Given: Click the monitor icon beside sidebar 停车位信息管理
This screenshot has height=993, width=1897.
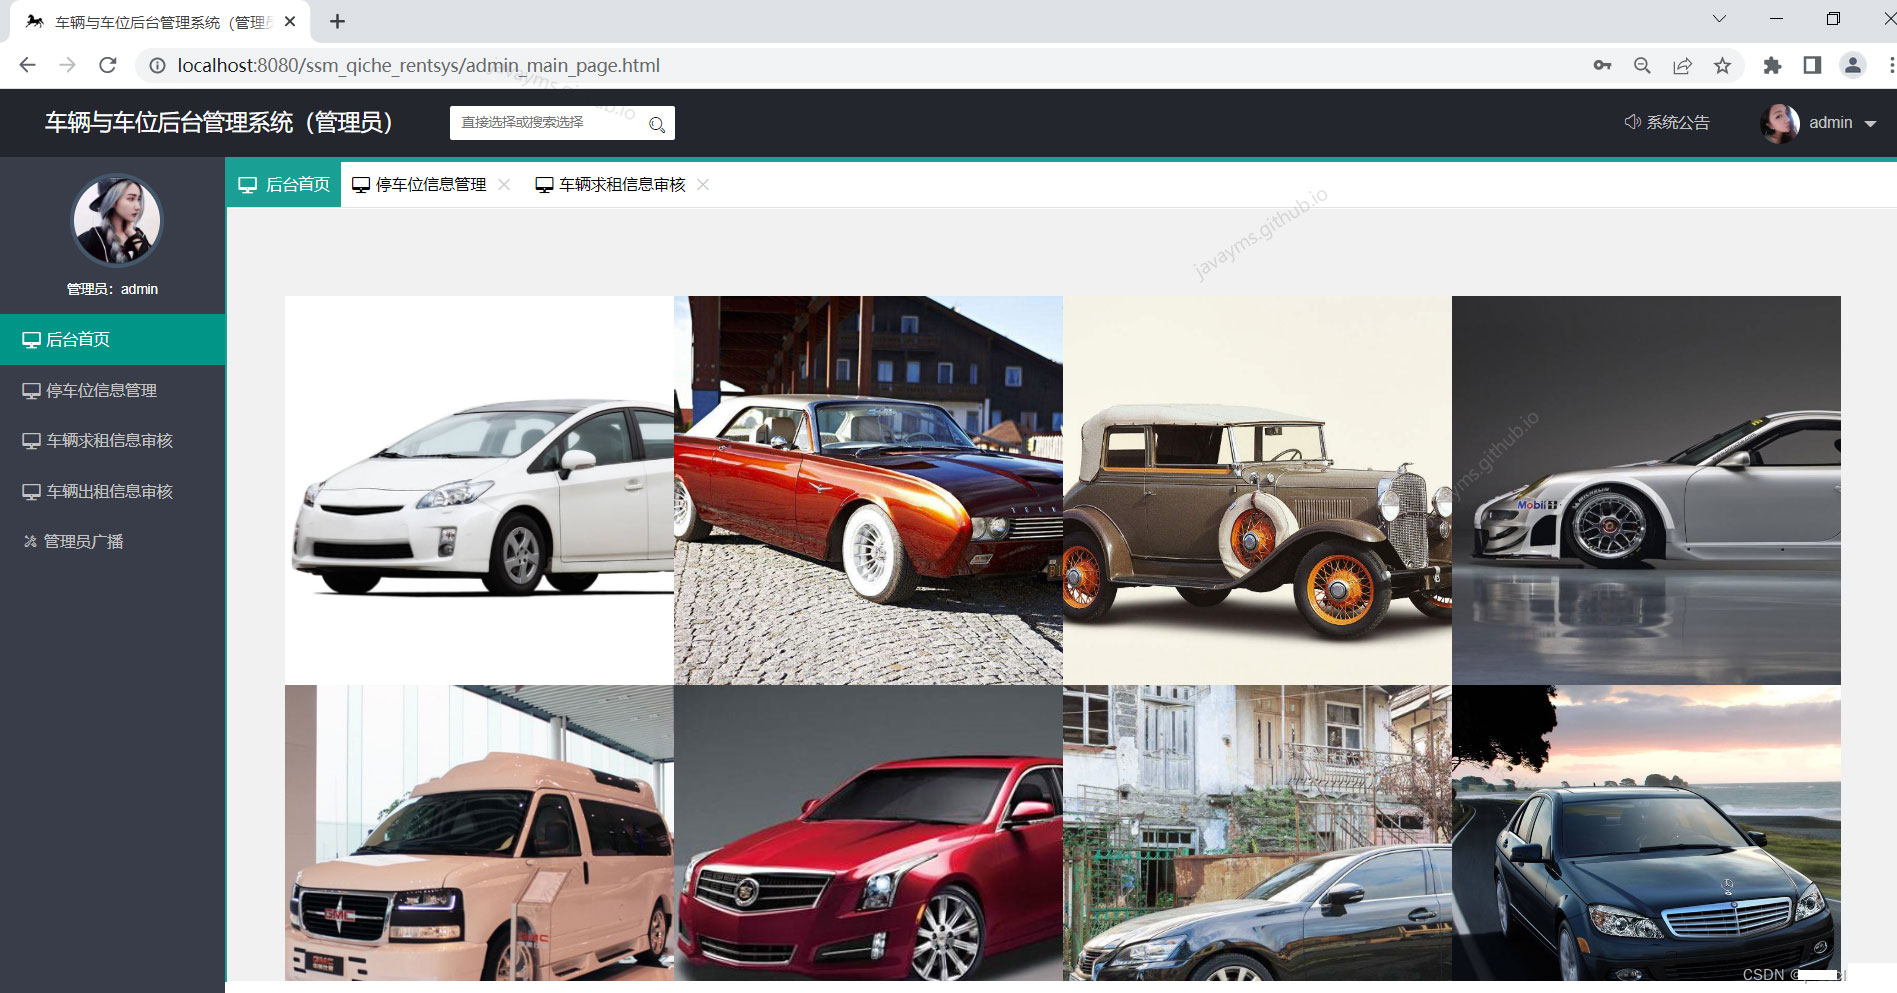Looking at the screenshot, I should pos(31,391).
